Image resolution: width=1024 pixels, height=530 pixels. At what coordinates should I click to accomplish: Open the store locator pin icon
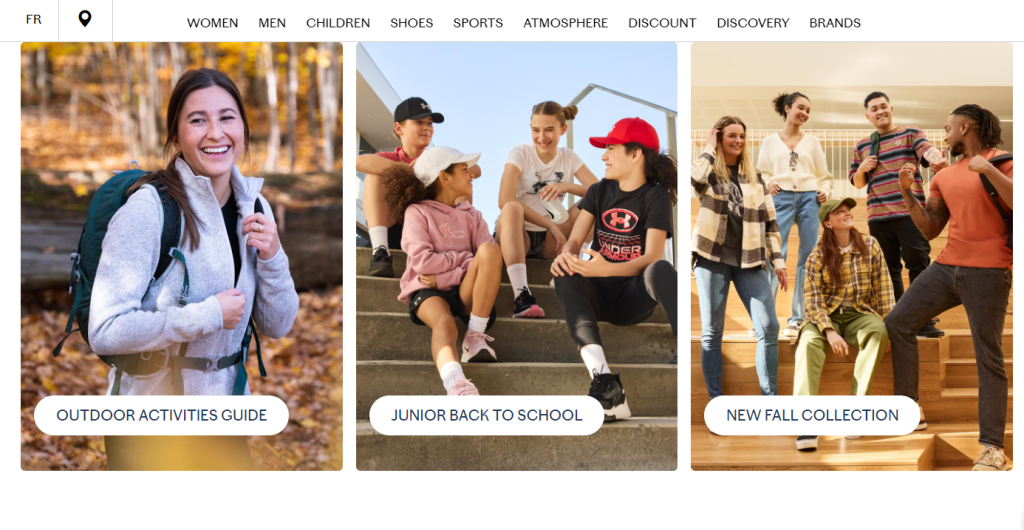click(85, 19)
